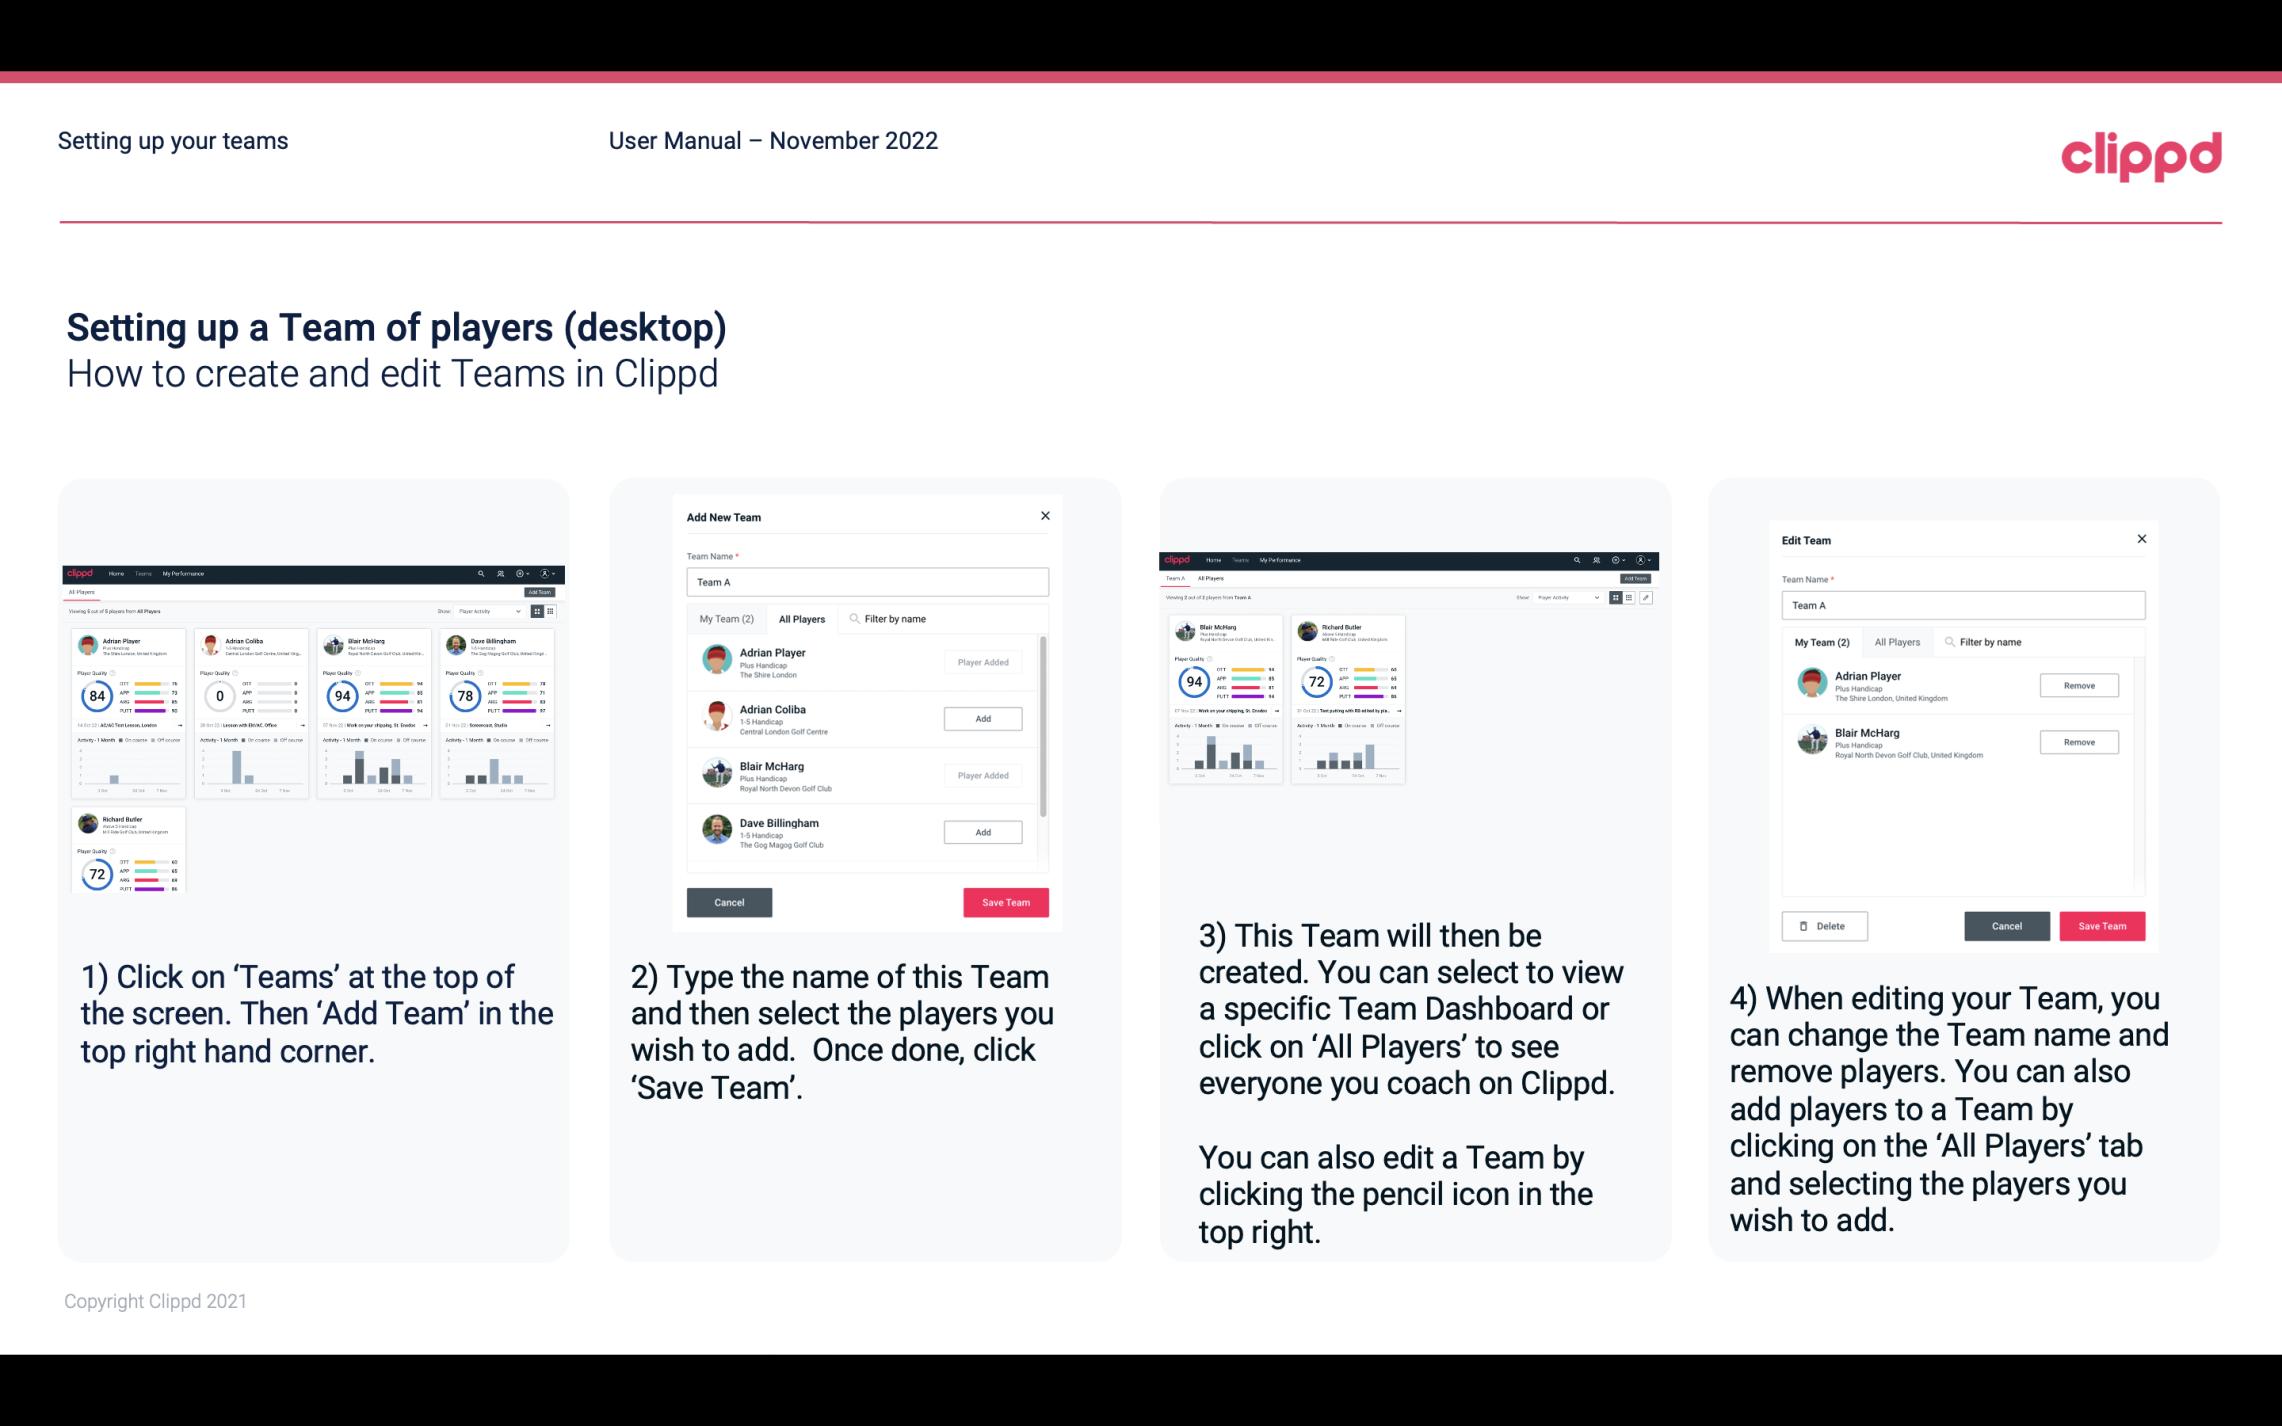Click Cancel button in Edit Team dialog
This screenshot has height=1426, width=2282.
click(2008, 925)
